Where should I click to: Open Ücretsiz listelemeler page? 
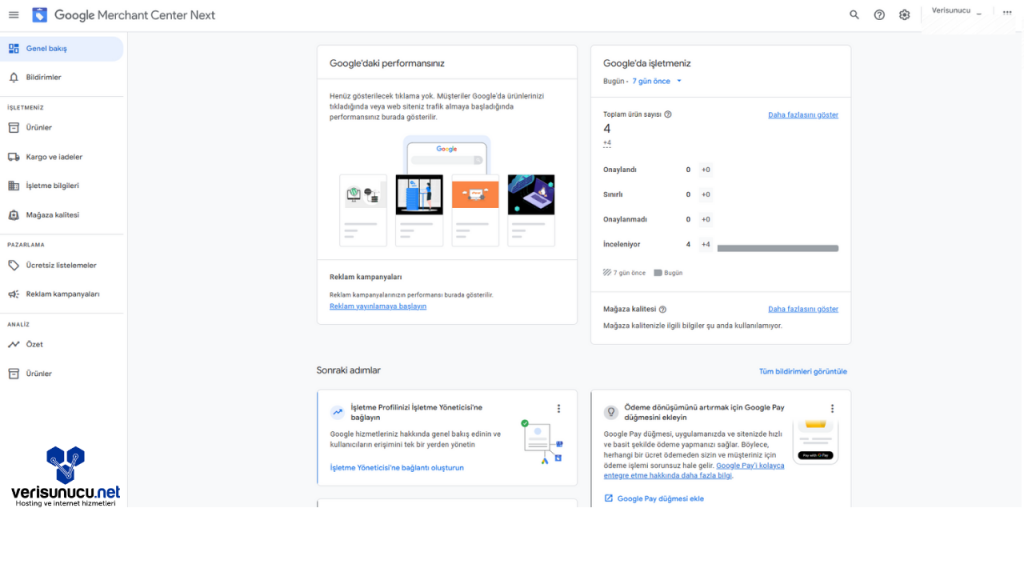coord(61,265)
